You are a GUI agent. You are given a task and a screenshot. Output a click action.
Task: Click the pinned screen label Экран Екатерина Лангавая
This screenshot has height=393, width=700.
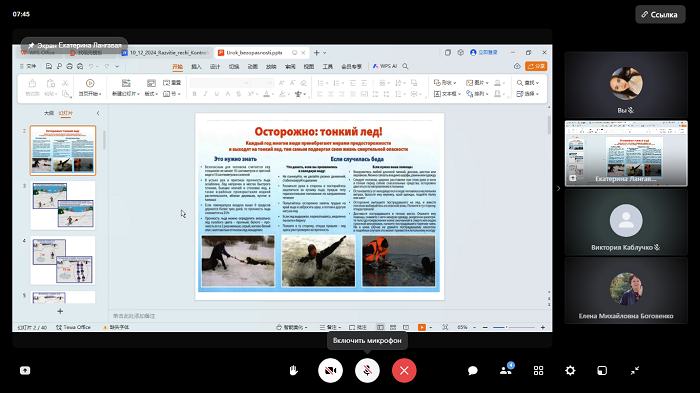[x=75, y=45]
